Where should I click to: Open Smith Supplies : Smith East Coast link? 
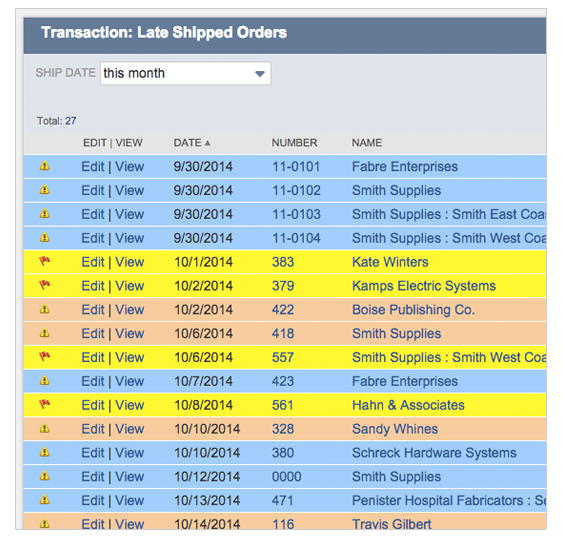point(449,214)
